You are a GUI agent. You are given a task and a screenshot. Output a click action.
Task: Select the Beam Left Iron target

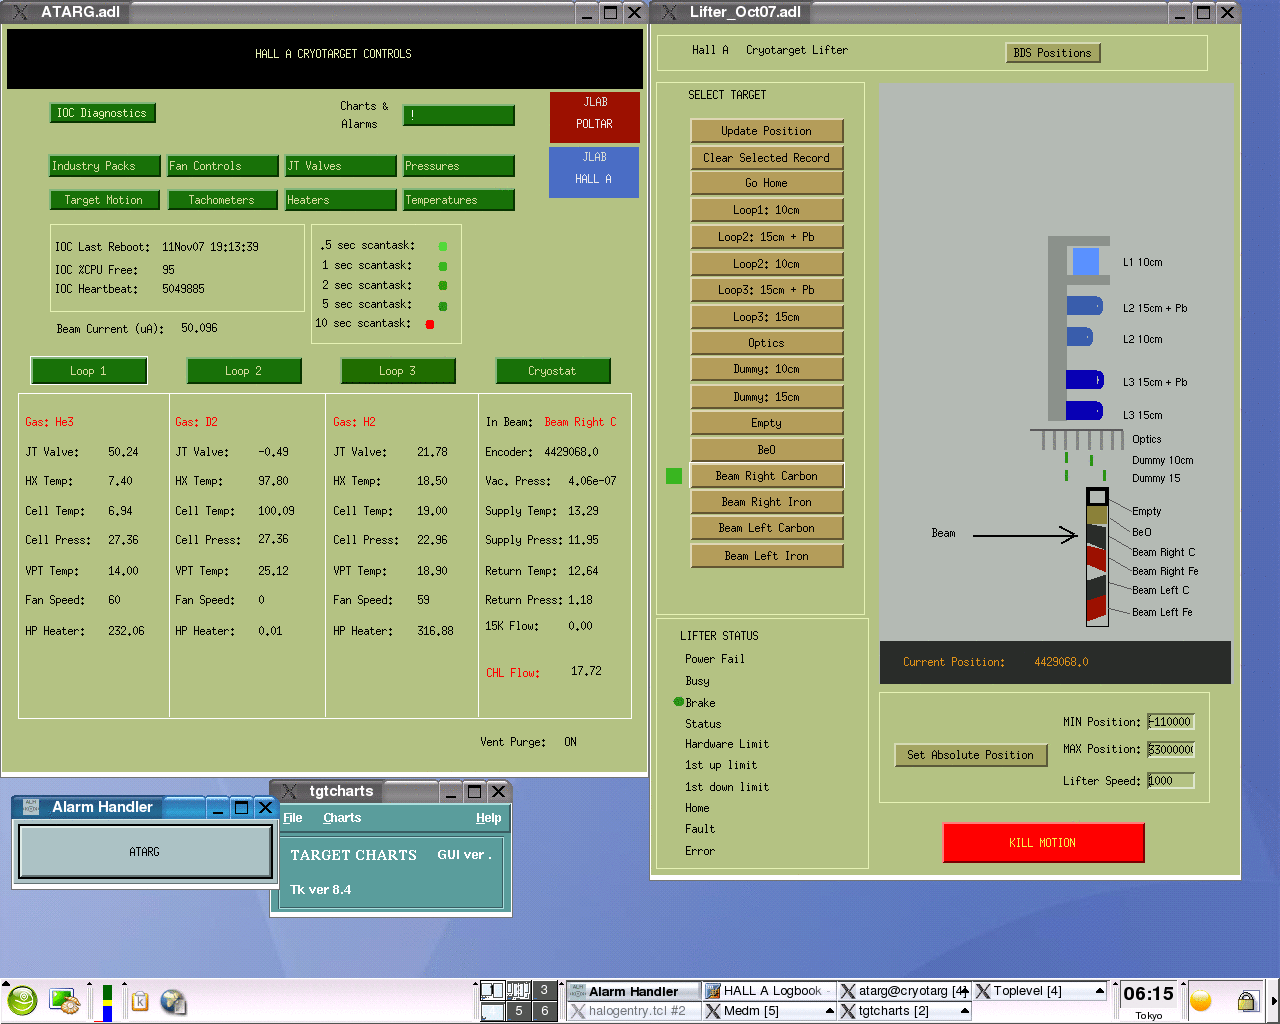(x=767, y=556)
